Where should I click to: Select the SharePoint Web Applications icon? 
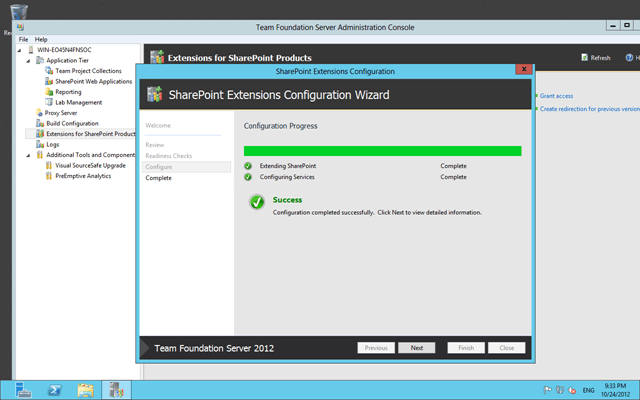coord(49,81)
